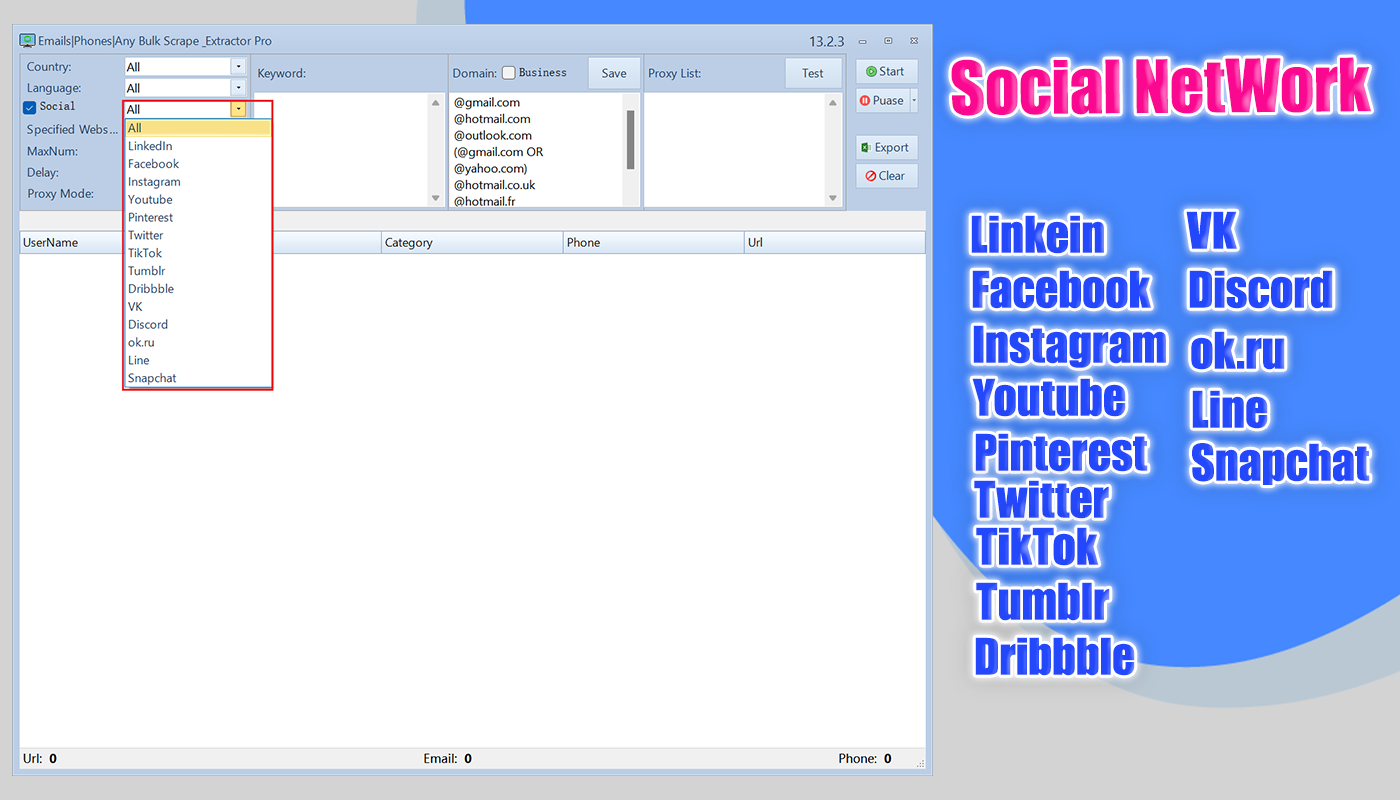Choose TikTok from the social list
The height and width of the screenshot is (800, 1400).
tap(198, 254)
